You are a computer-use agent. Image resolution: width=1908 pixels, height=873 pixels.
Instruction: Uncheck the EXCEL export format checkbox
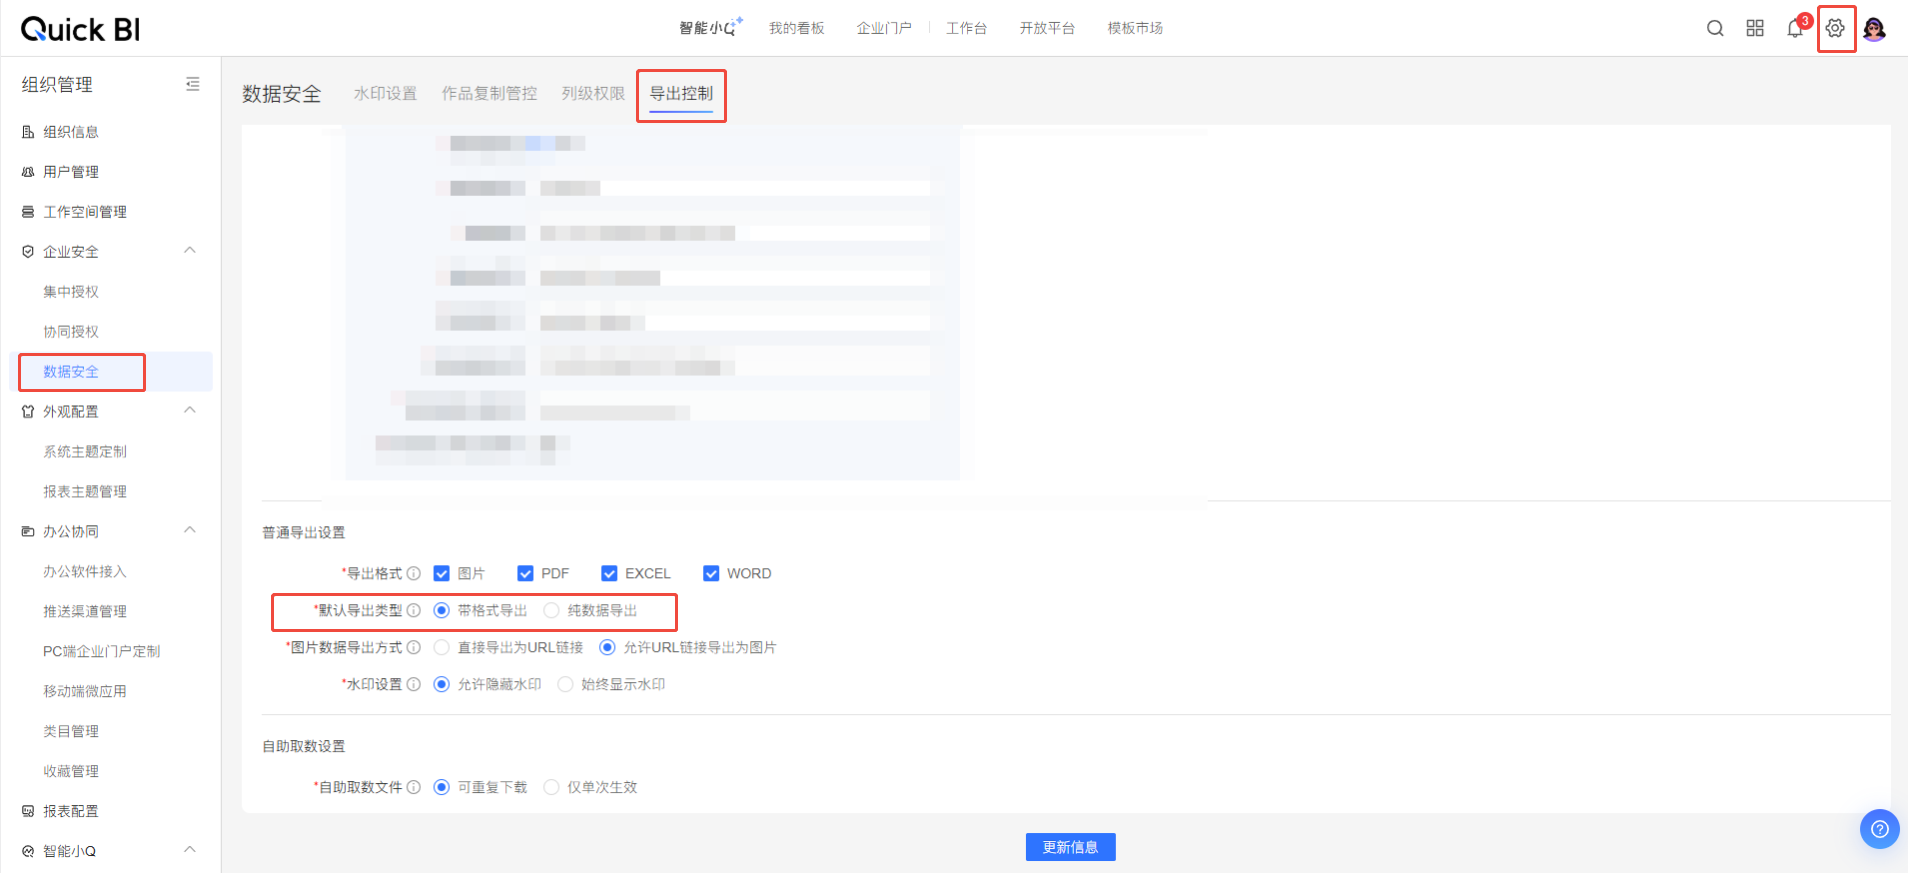coord(609,573)
